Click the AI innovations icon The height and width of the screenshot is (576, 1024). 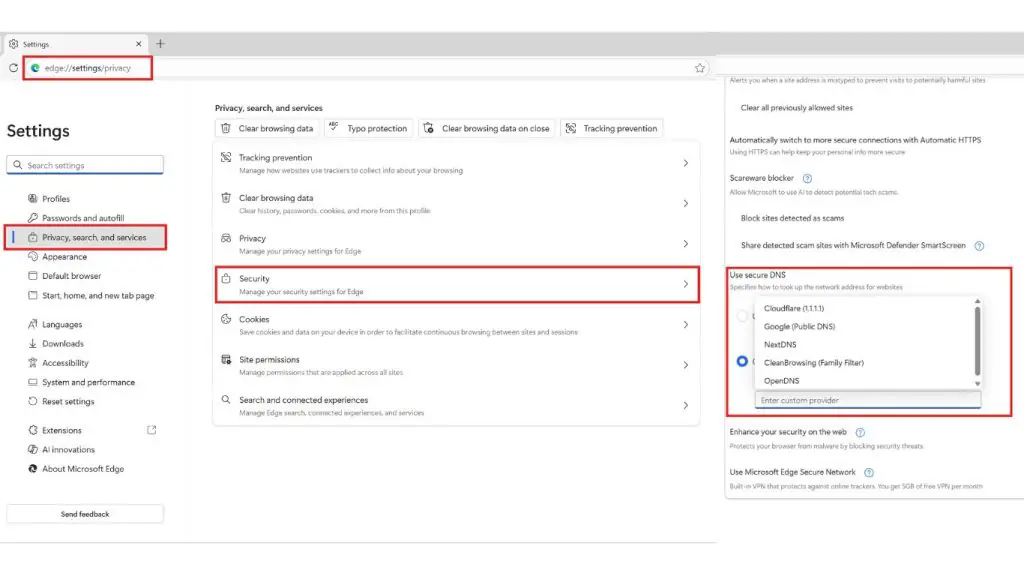click(x=33, y=449)
